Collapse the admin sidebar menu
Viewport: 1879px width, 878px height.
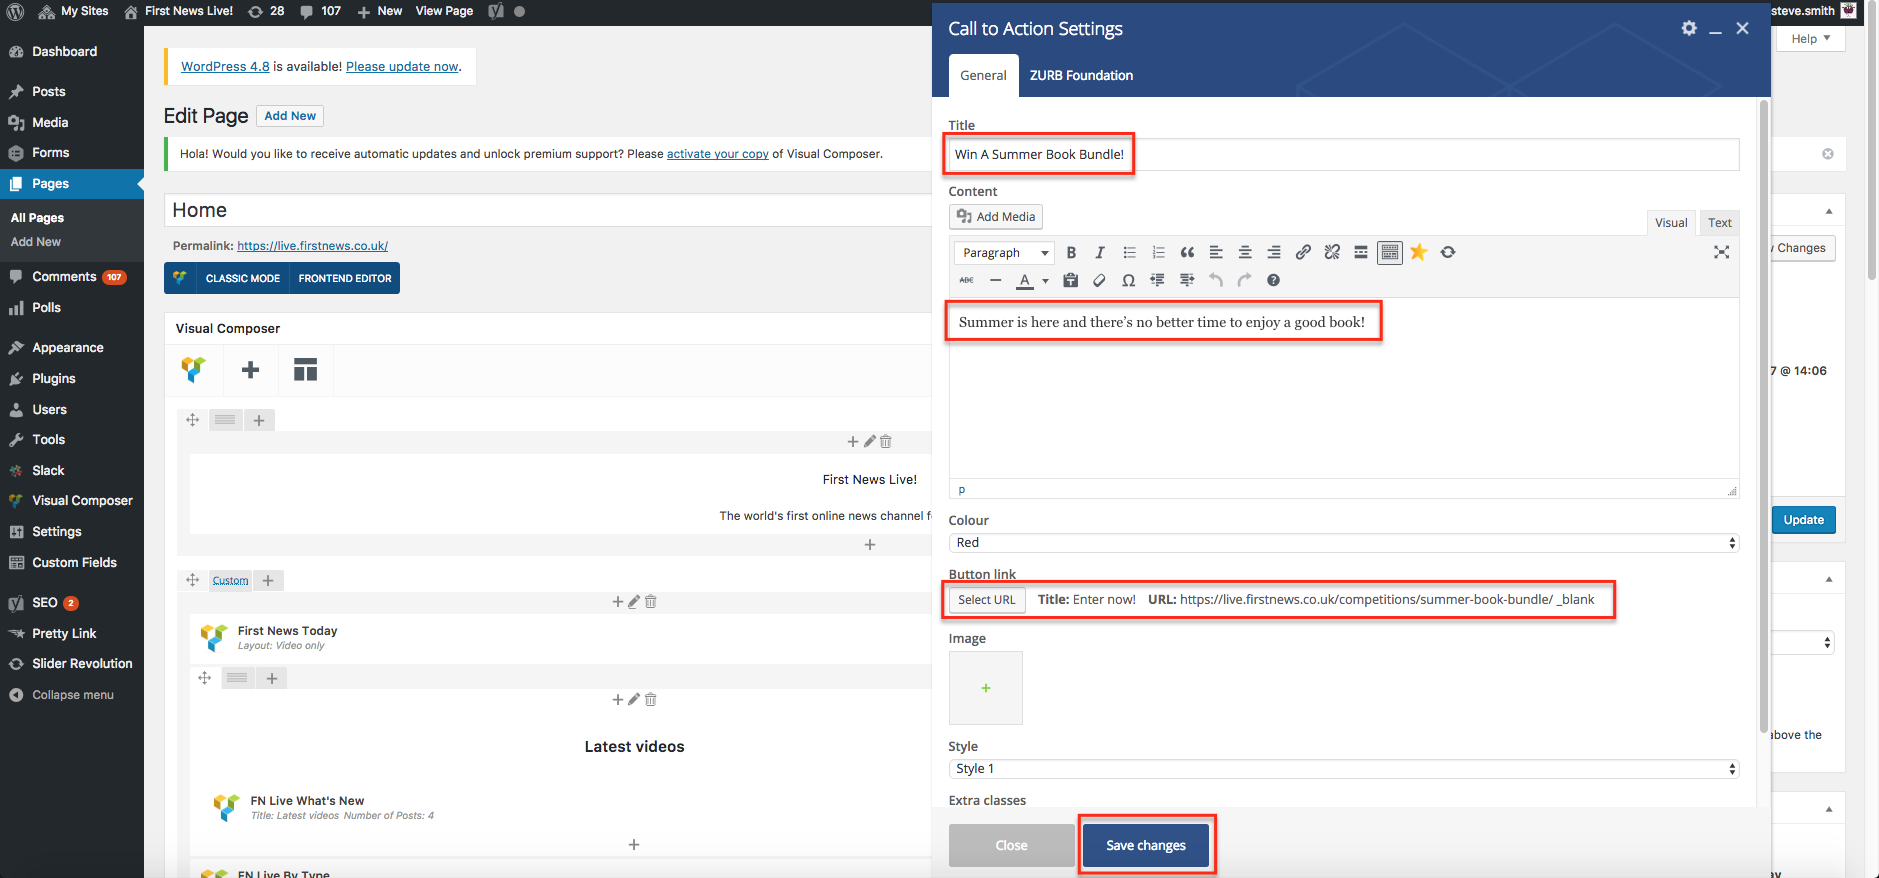coord(72,695)
